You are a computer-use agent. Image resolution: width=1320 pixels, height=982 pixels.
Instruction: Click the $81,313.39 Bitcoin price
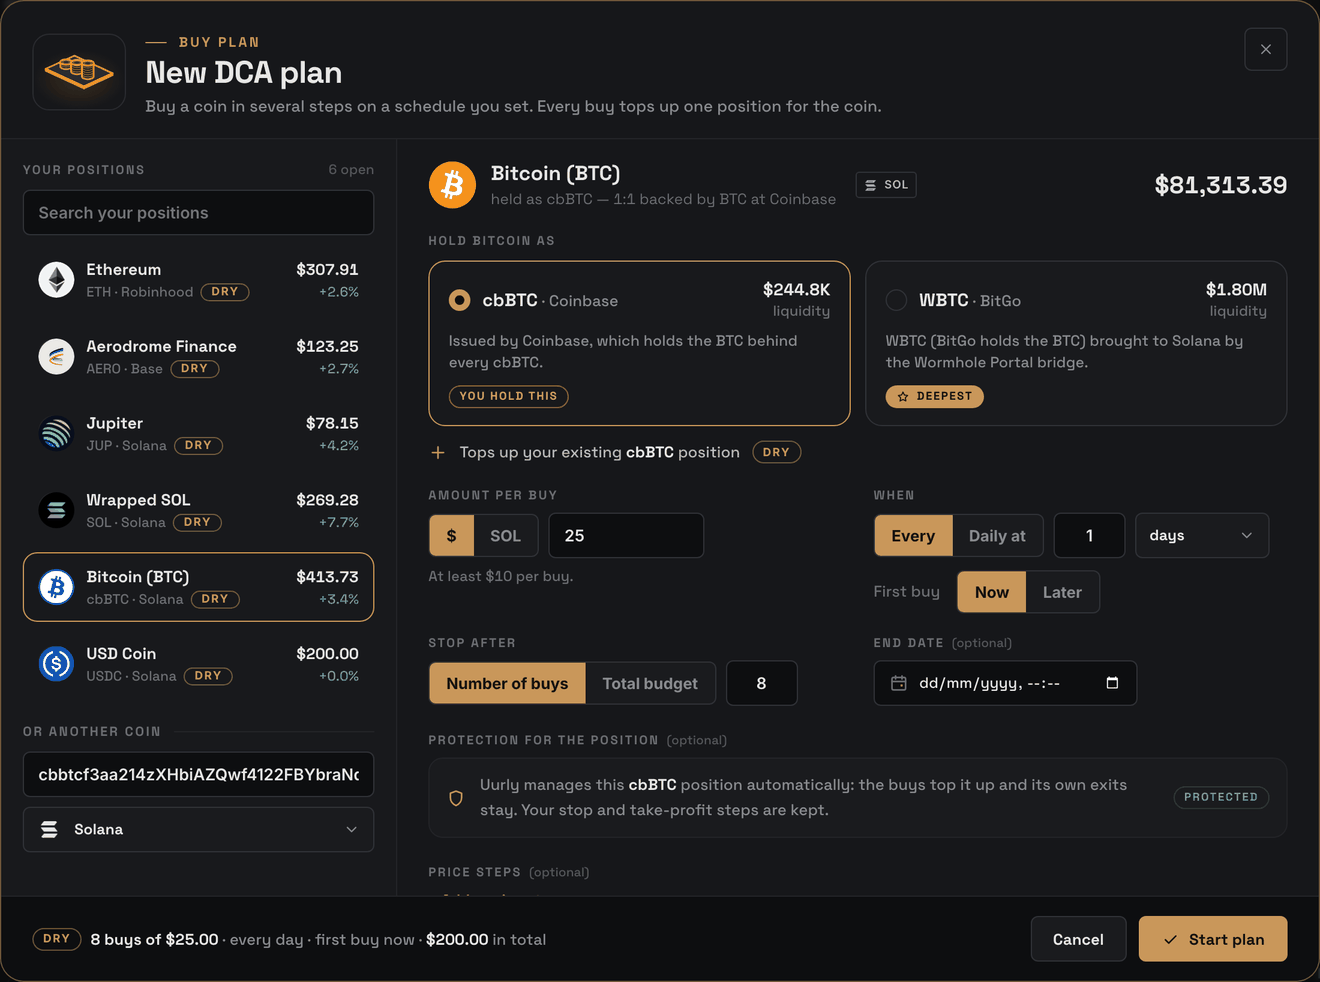[1221, 185]
